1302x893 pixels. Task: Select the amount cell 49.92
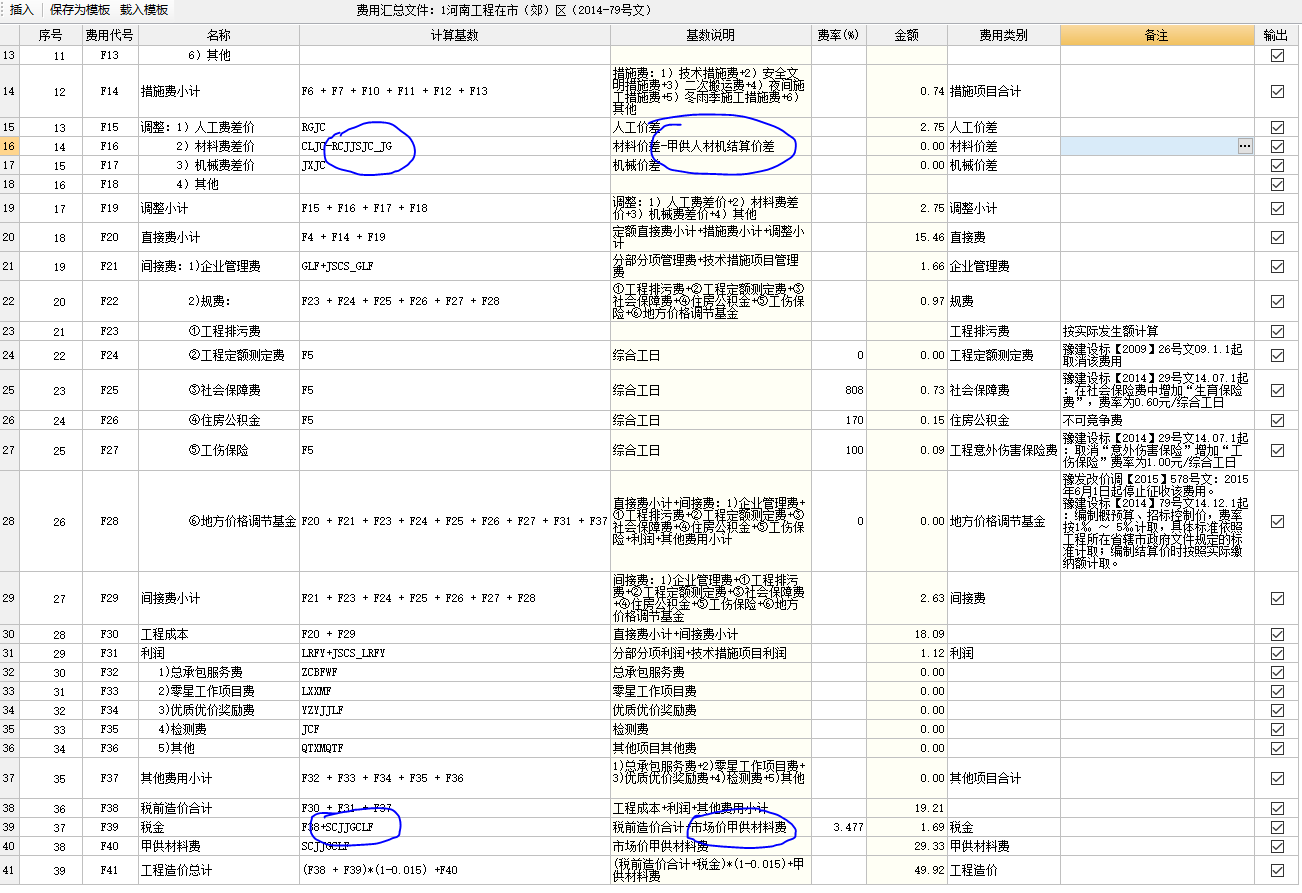(906, 870)
